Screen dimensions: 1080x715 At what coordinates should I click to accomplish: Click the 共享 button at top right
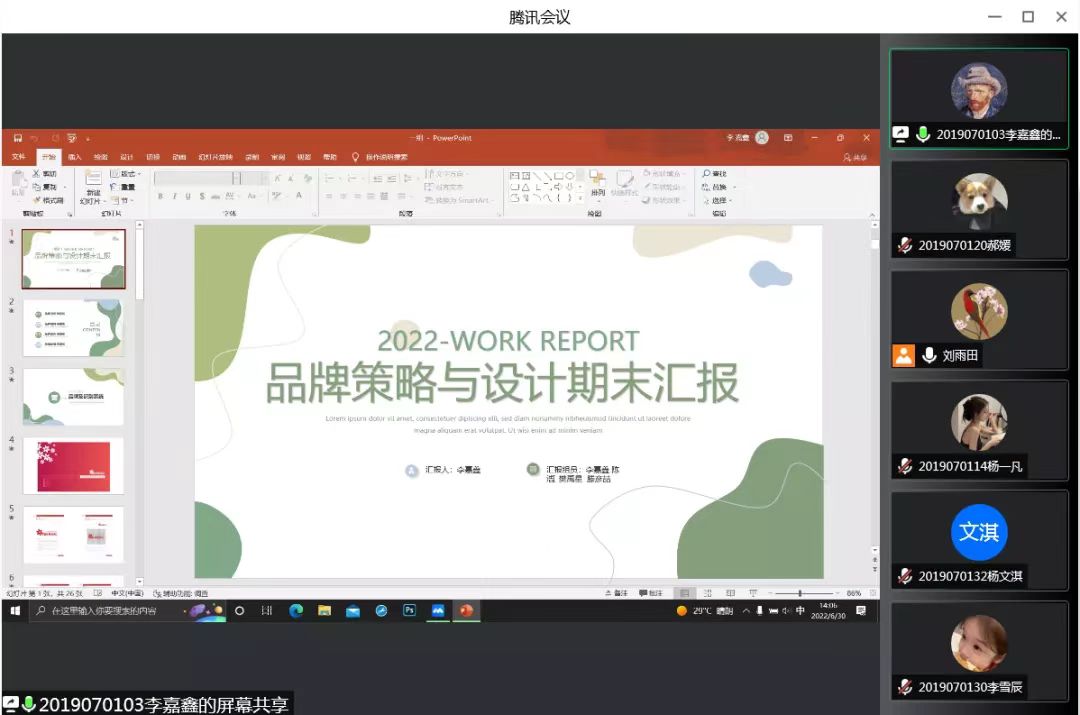click(856, 157)
